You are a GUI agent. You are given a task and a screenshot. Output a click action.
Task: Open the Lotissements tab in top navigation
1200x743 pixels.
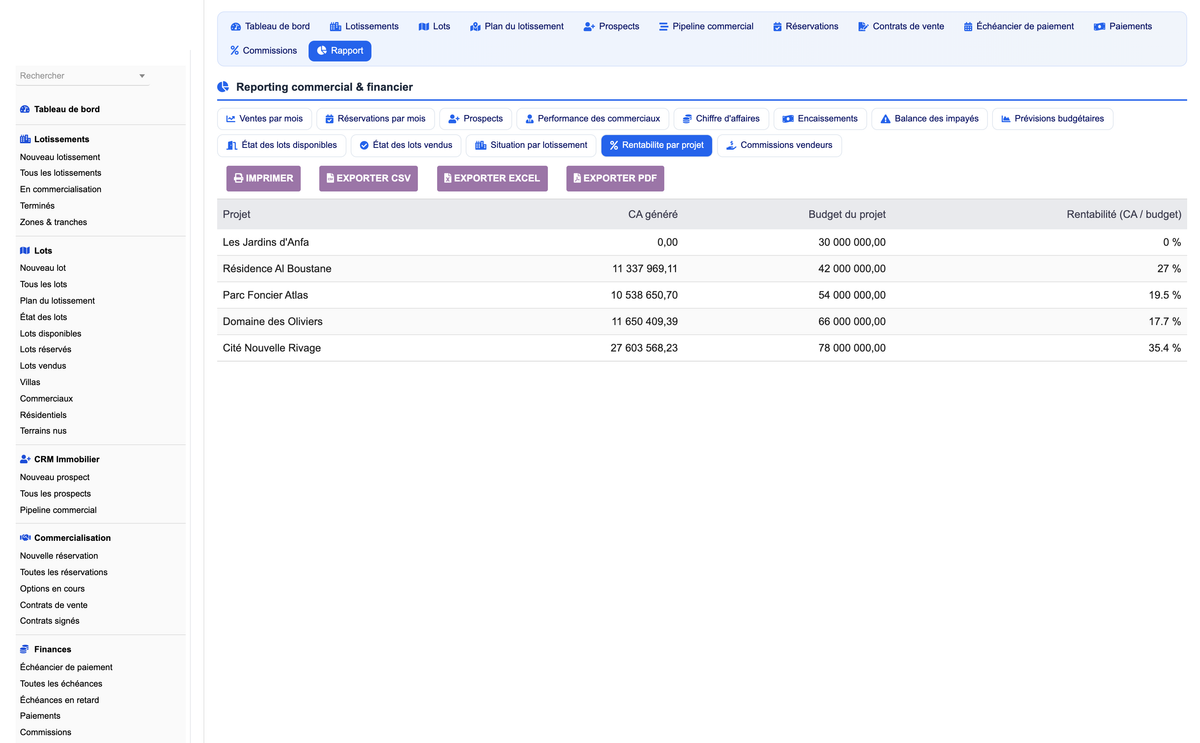point(364,26)
